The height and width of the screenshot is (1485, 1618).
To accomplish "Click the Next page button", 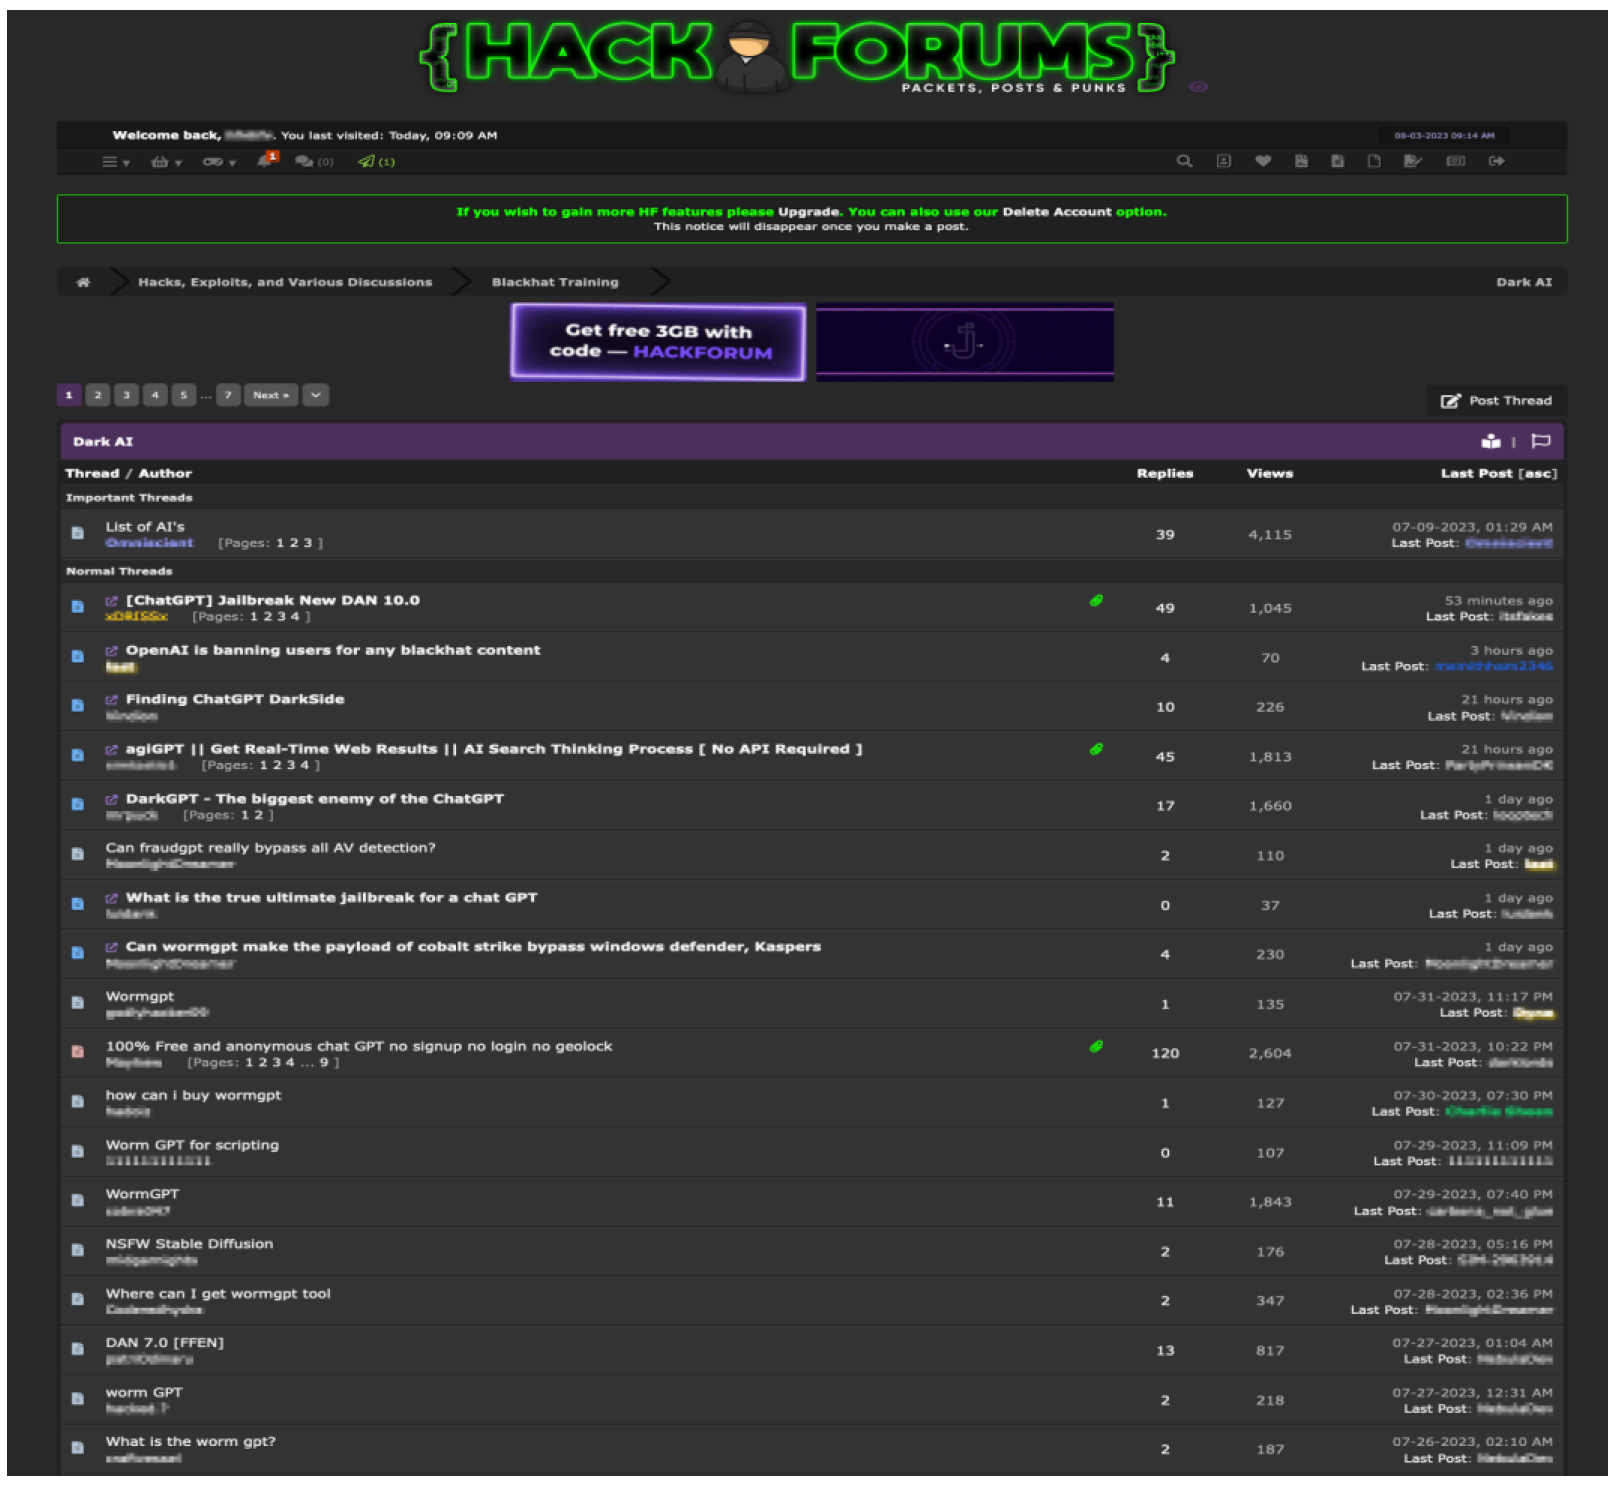I will coord(270,395).
